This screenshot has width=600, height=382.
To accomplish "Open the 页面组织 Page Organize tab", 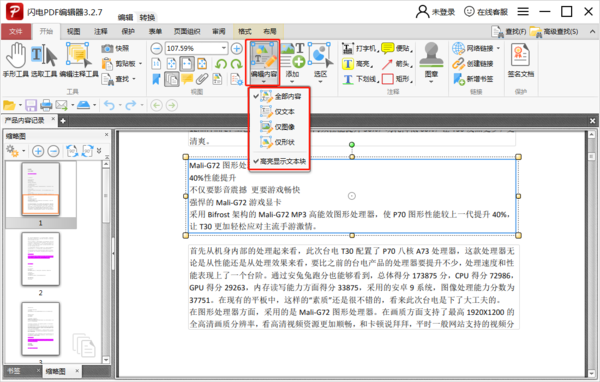I will coord(187,31).
